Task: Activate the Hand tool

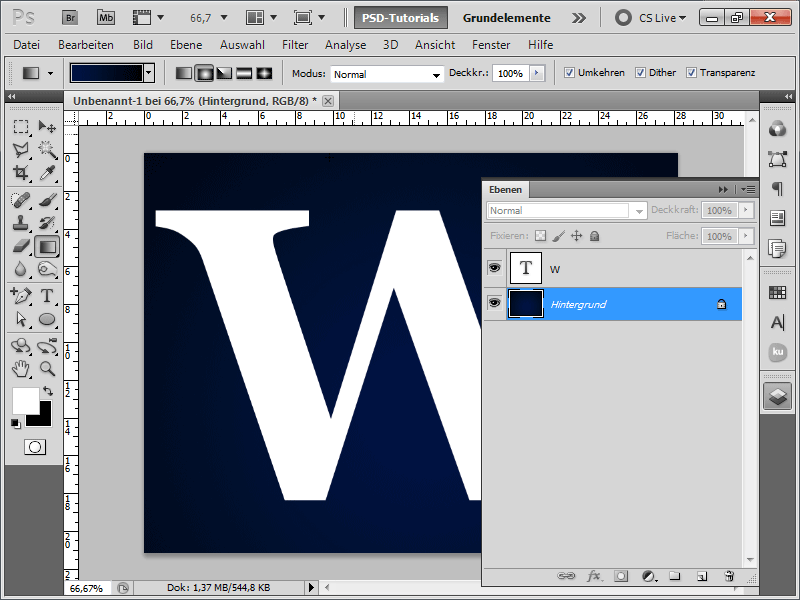Action: point(21,369)
